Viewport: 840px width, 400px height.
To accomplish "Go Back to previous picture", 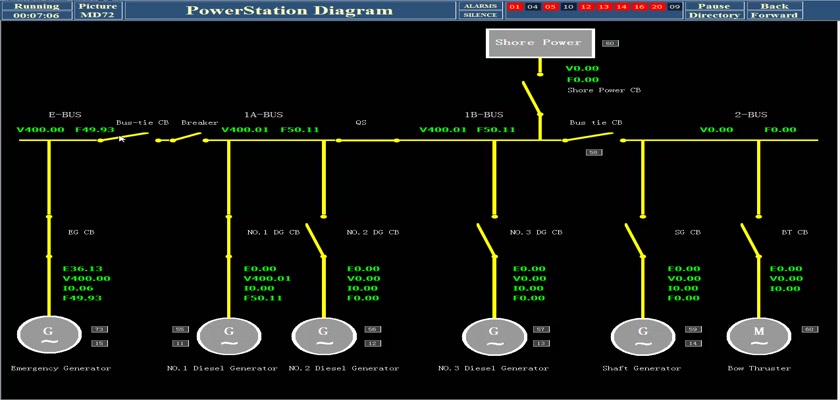I will point(774,6).
